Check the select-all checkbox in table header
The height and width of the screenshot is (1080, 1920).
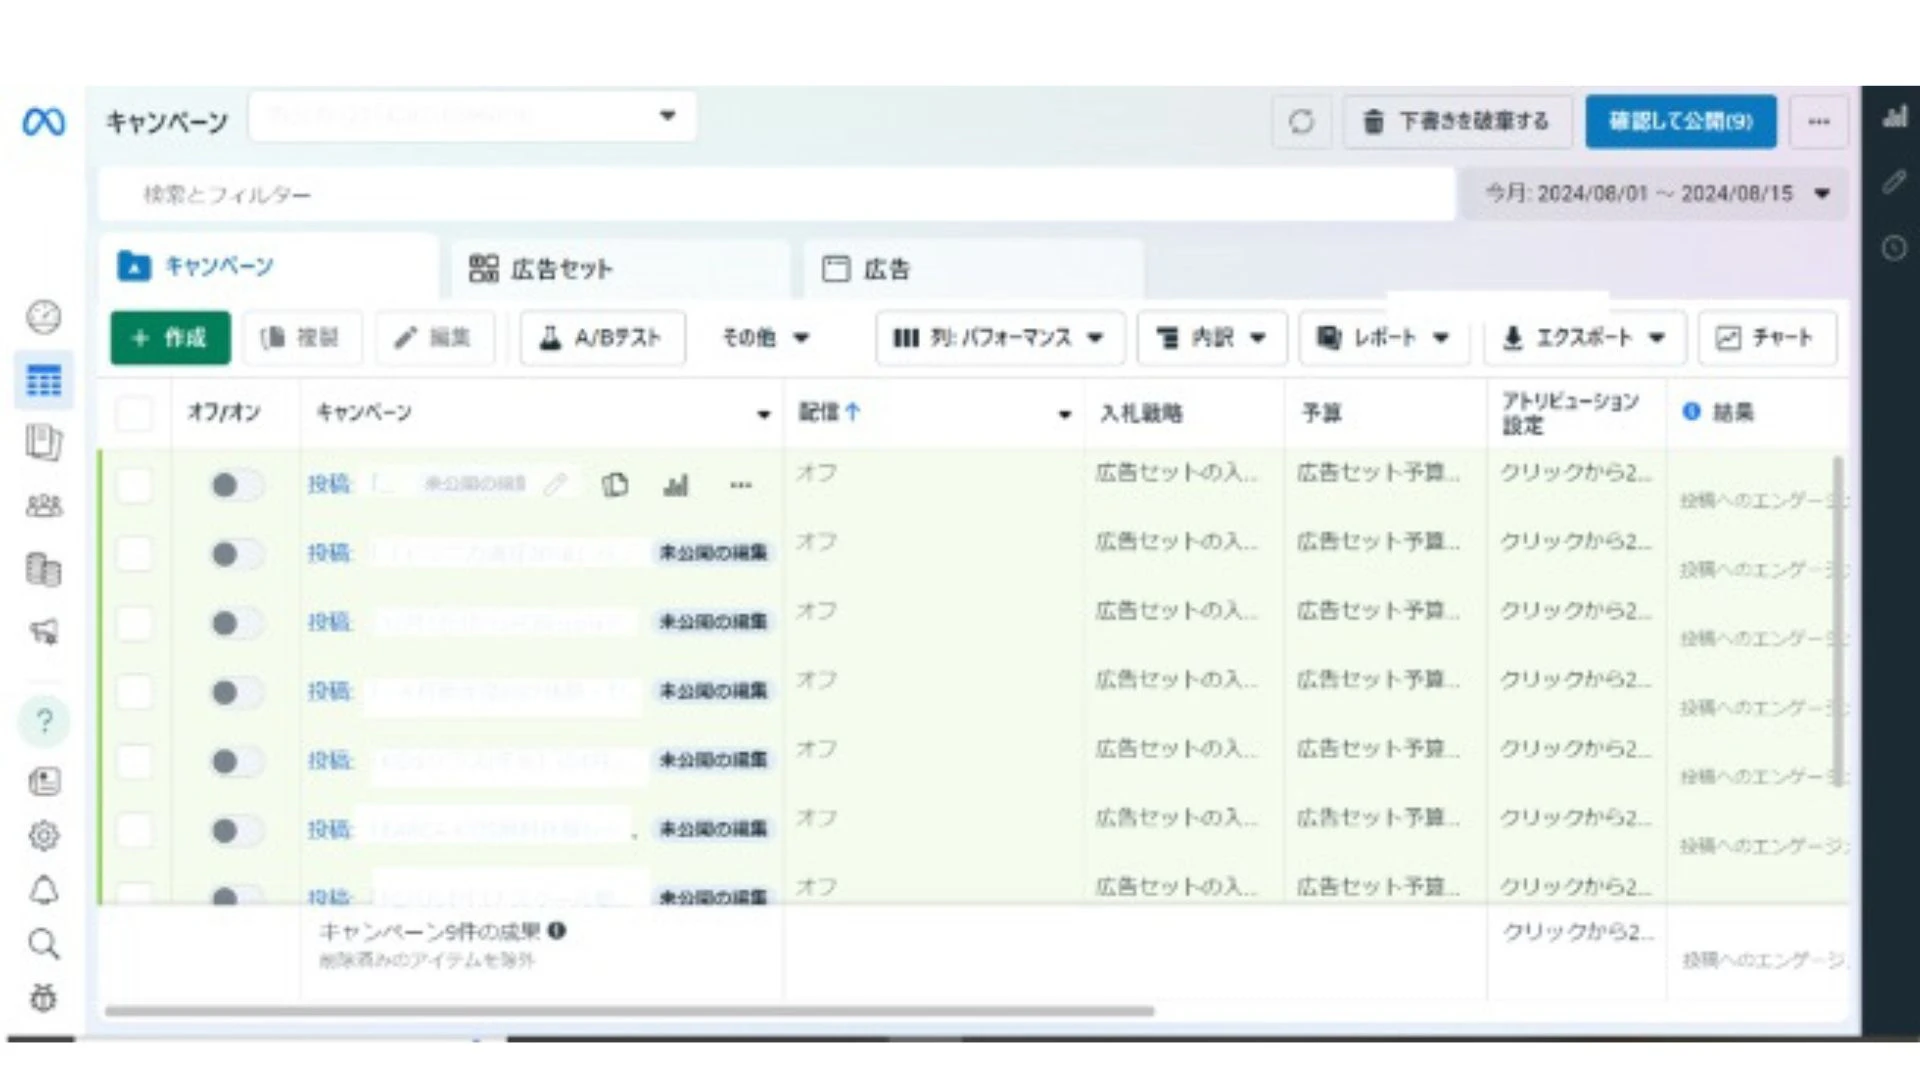point(135,412)
